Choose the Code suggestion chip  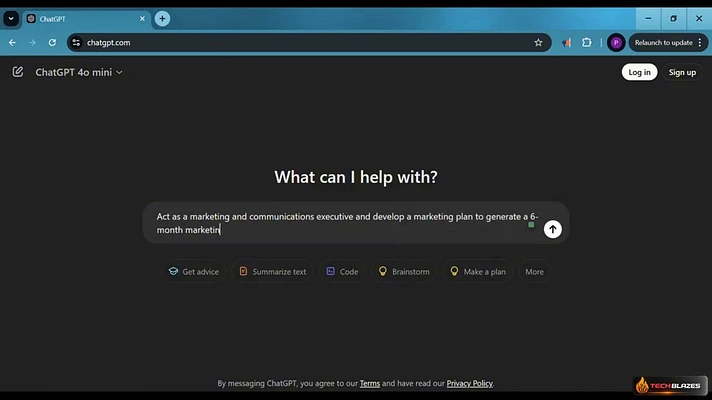(342, 272)
